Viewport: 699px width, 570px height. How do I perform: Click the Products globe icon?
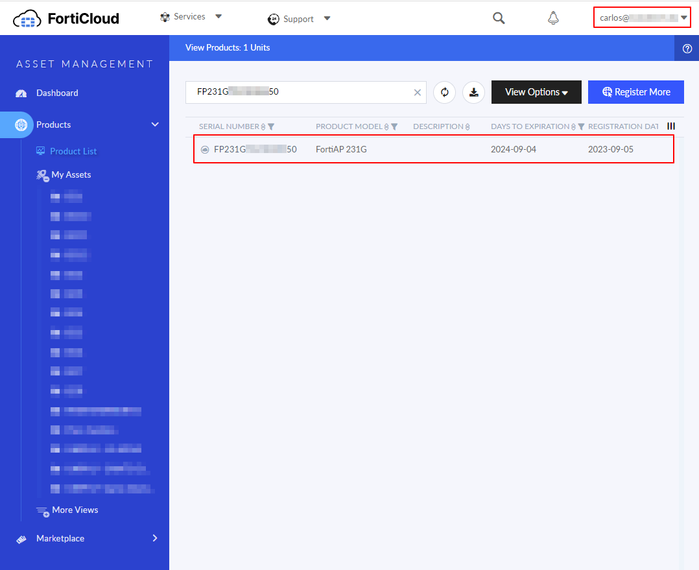21,125
